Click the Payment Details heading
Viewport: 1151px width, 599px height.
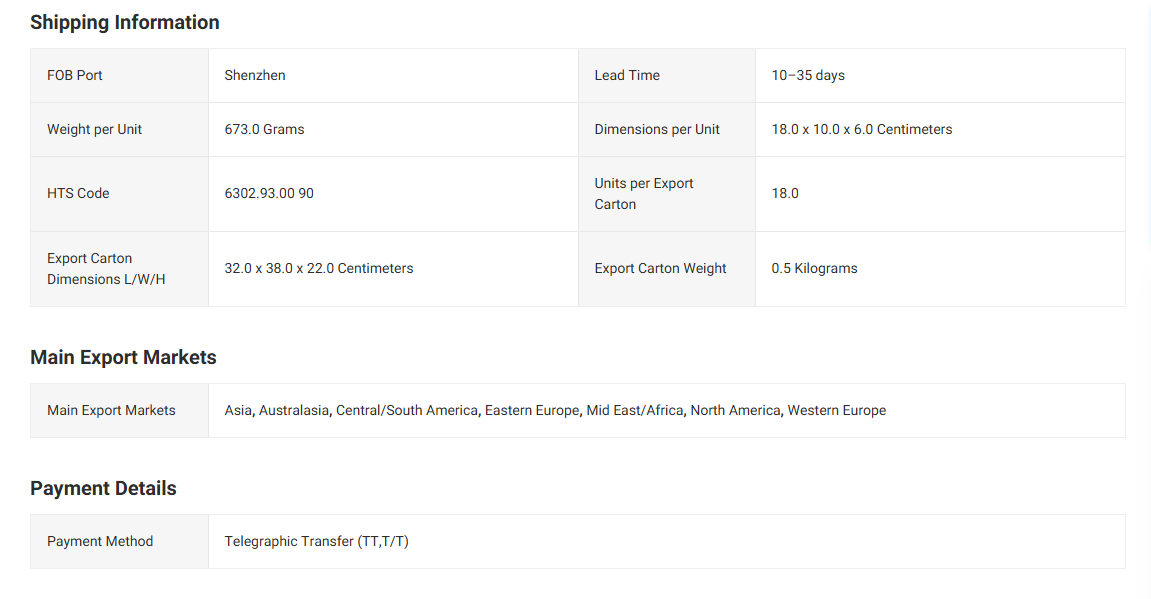coord(103,488)
